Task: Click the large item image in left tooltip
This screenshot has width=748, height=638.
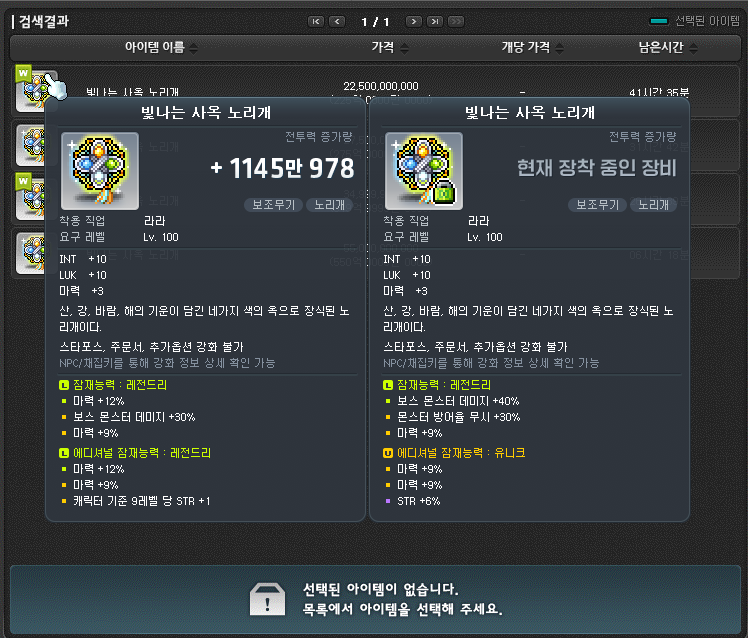Action: pyautogui.click(x=100, y=171)
